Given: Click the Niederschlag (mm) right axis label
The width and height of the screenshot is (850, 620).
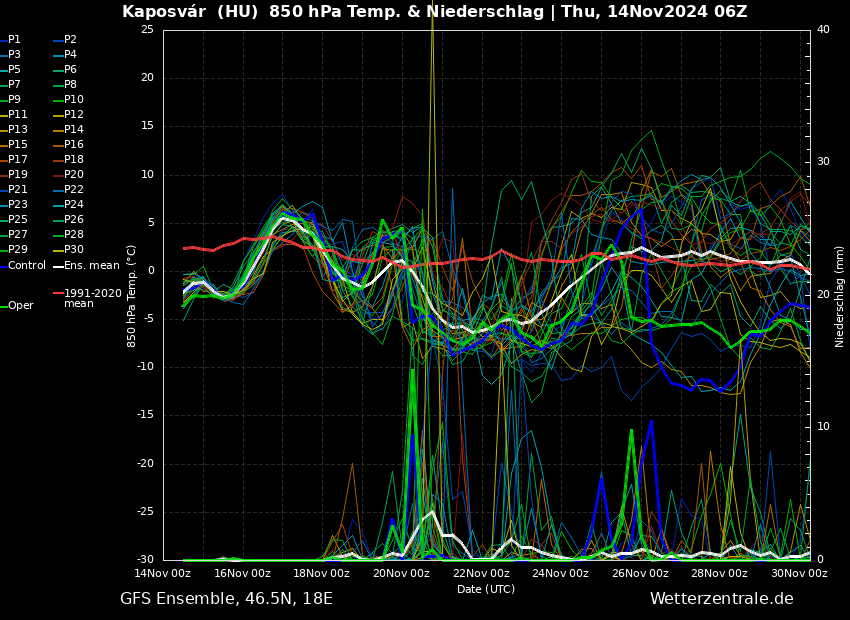Looking at the screenshot, I should click(840, 295).
